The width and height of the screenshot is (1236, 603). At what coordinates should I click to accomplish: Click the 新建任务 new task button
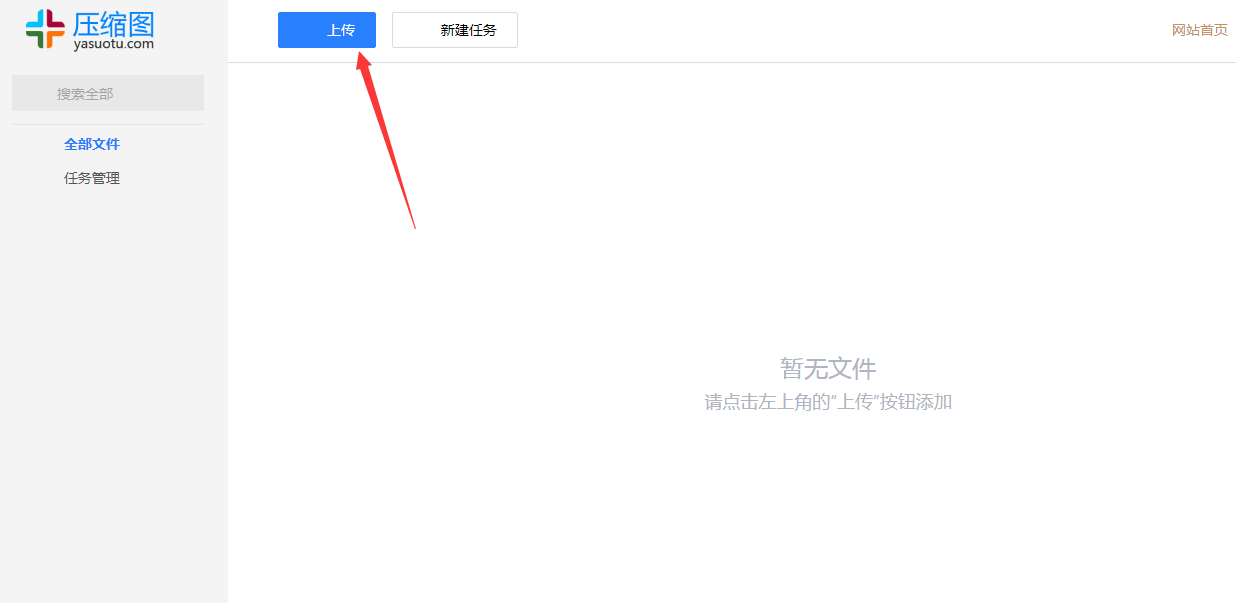[455, 30]
